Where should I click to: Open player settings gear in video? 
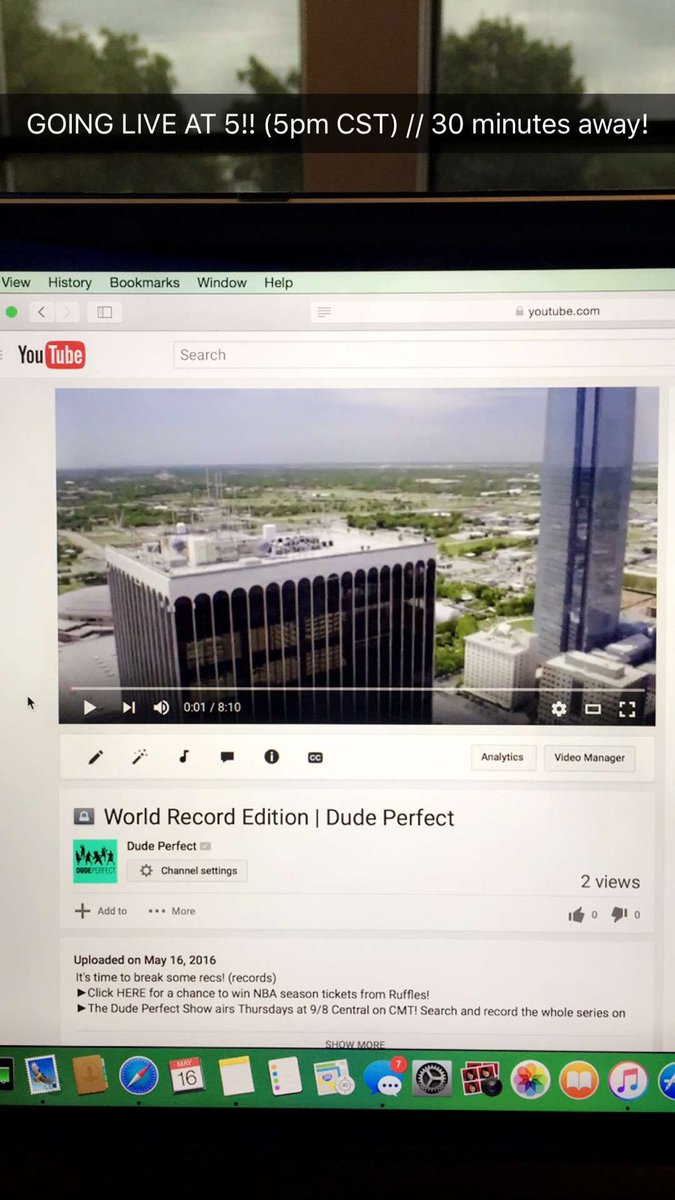(559, 709)
